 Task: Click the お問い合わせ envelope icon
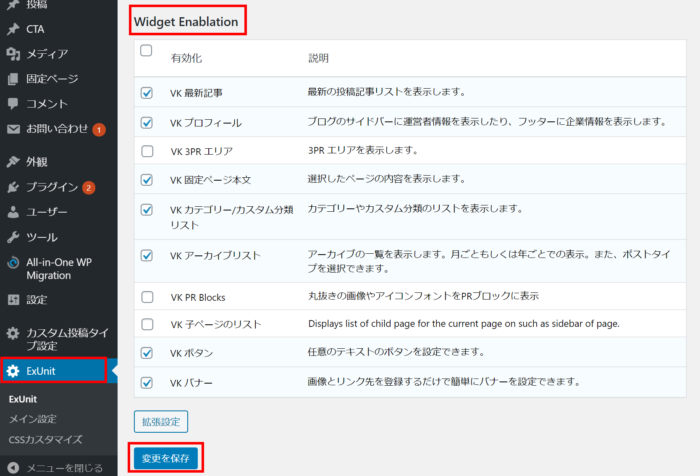[13, 129]
